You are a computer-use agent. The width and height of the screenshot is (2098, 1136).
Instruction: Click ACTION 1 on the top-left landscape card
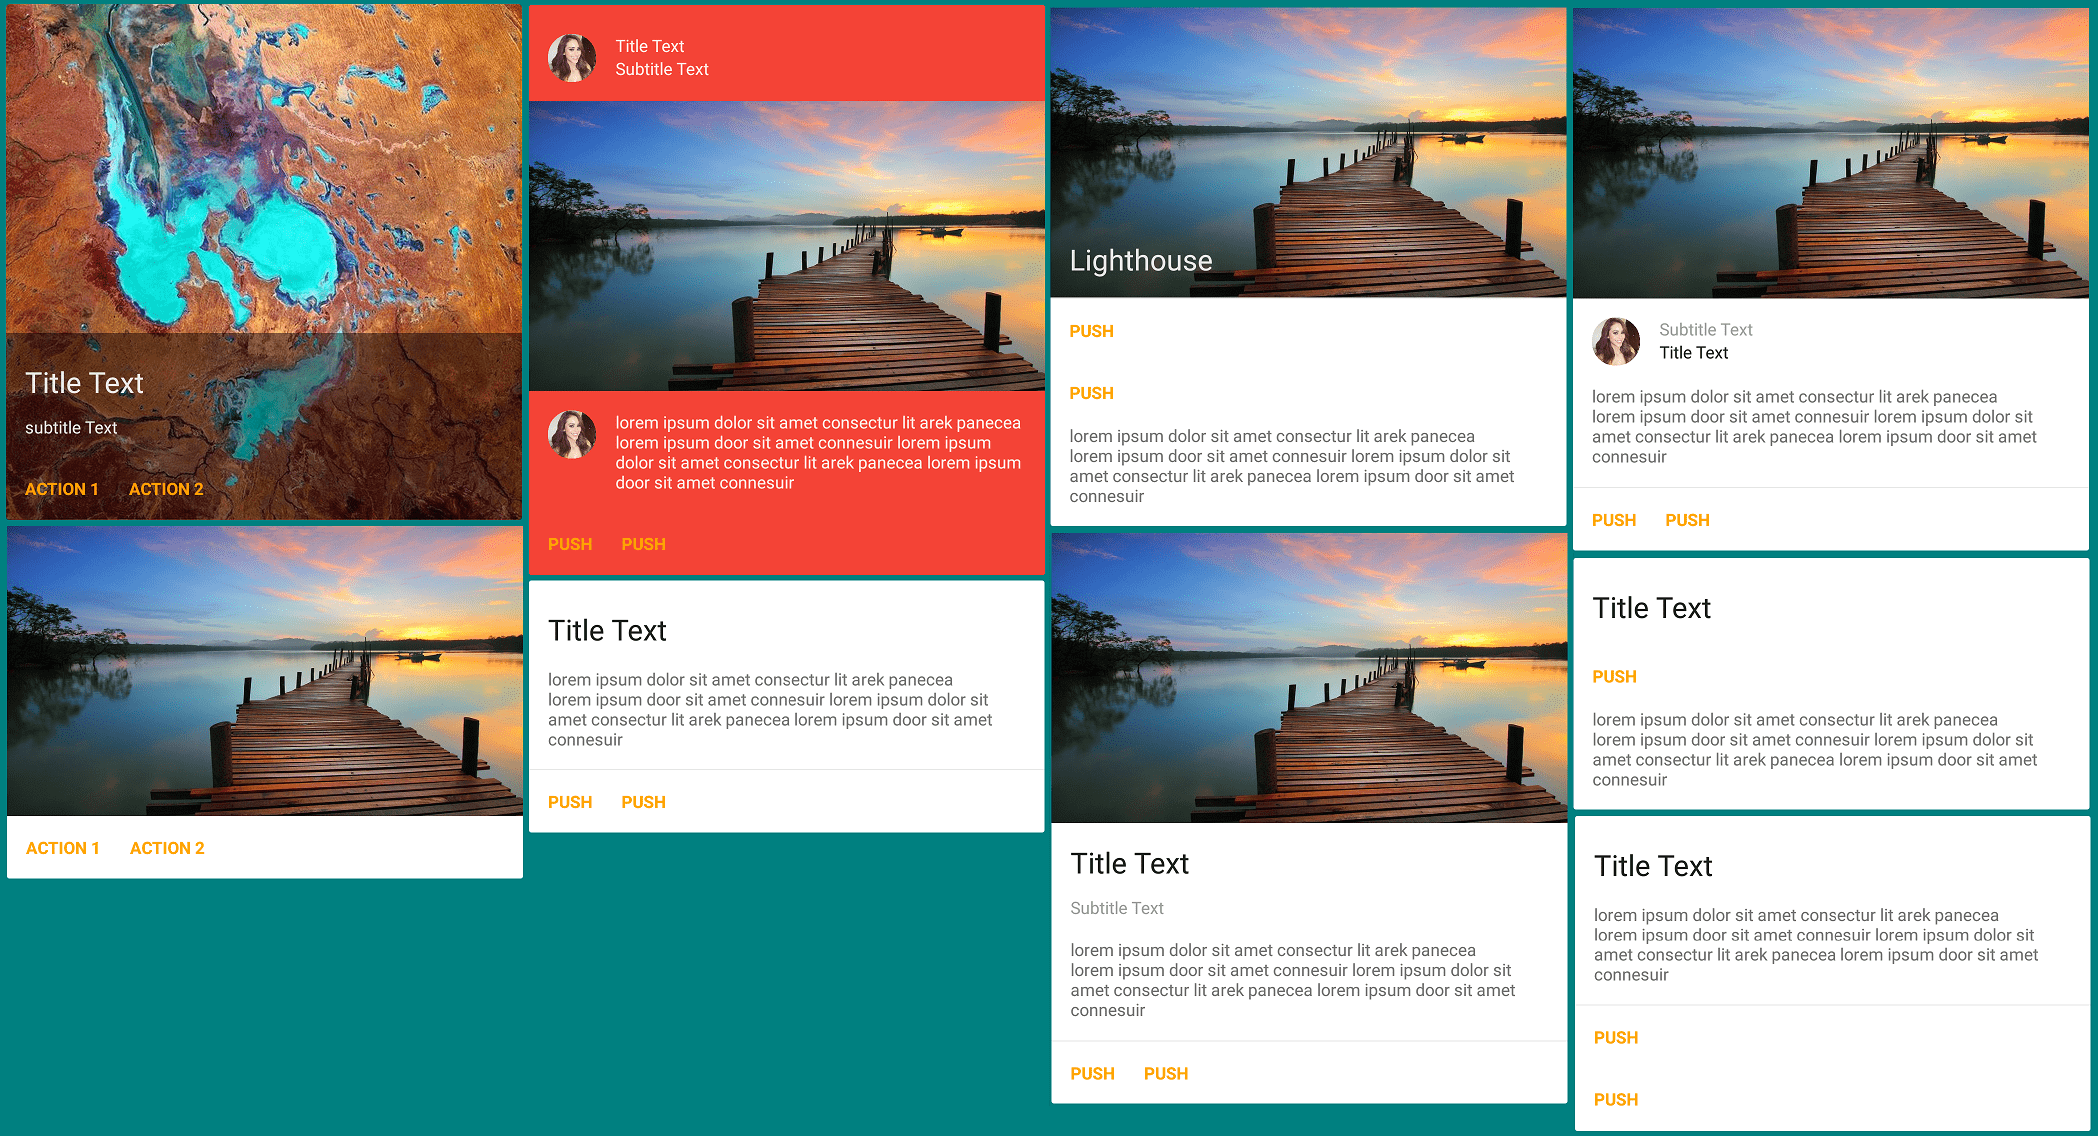62,489
